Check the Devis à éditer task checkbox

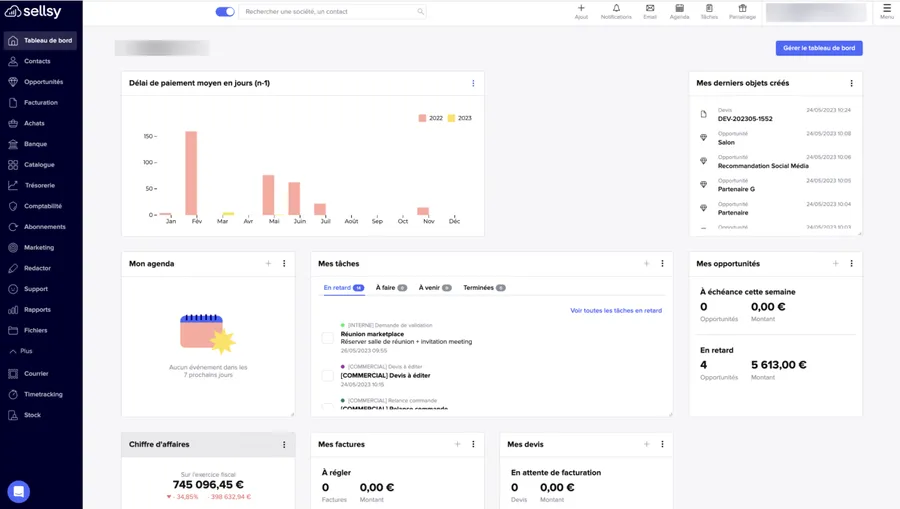[327, 376]
